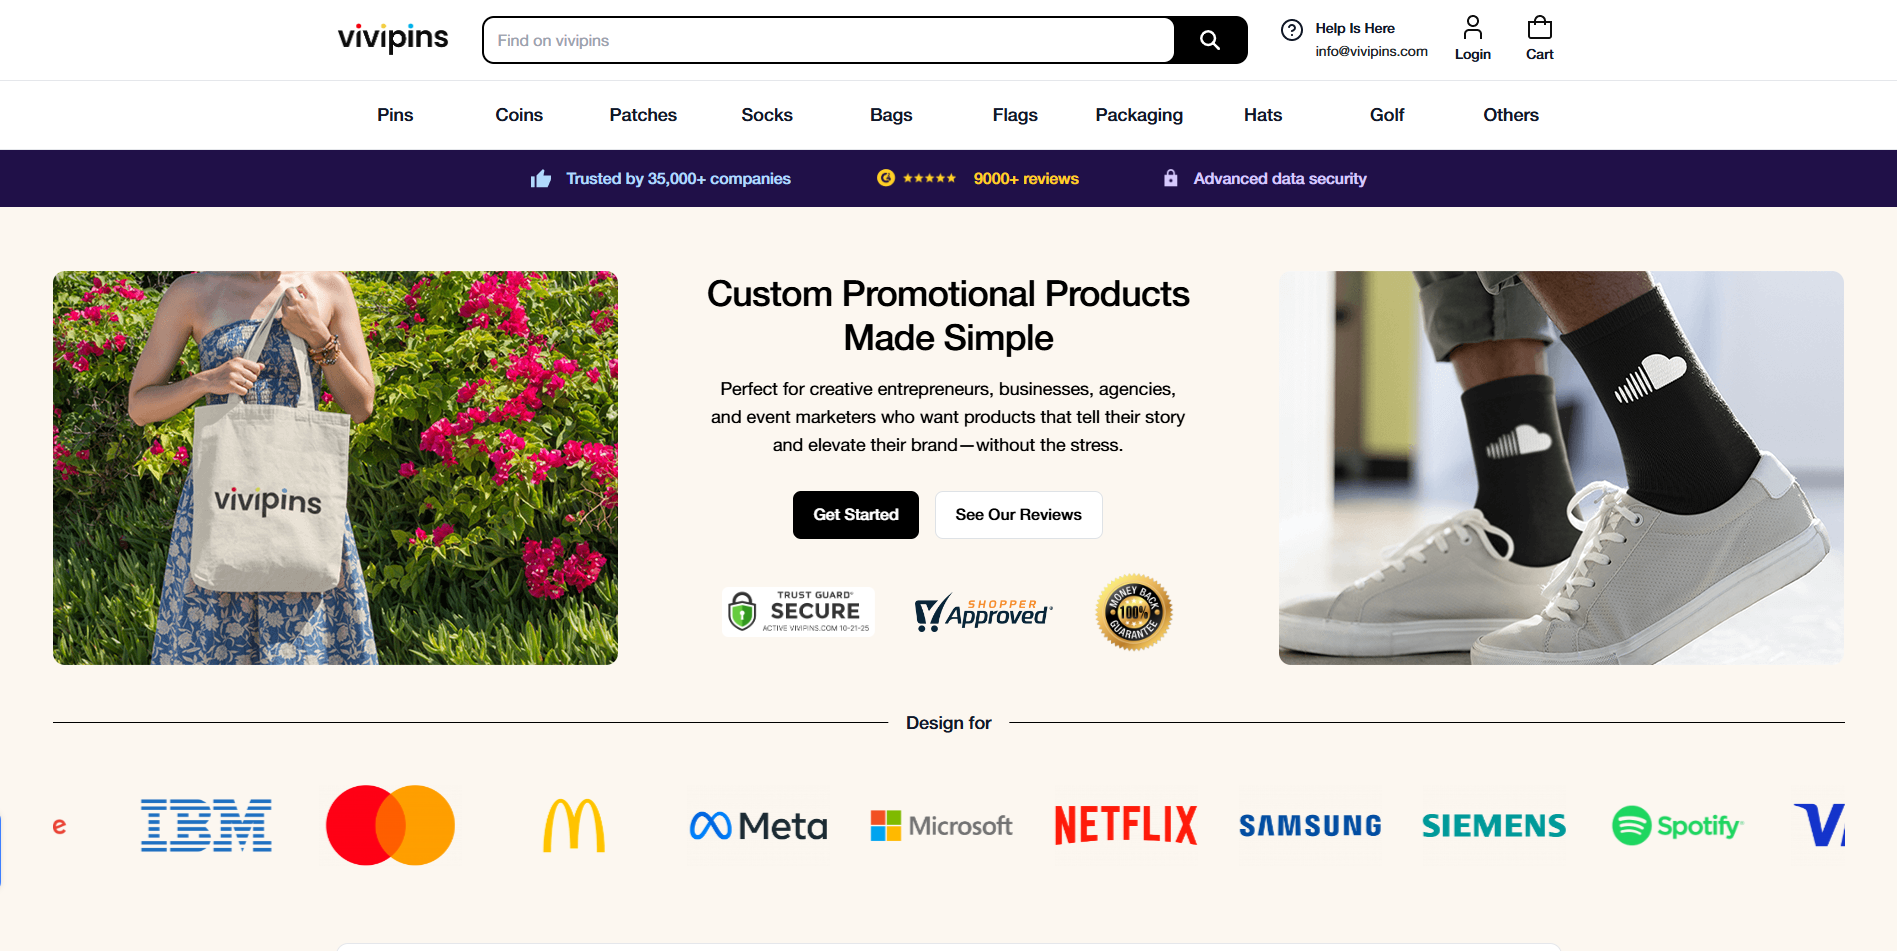
Task: Expand the Packaging category
Action: click(1139, 115)
